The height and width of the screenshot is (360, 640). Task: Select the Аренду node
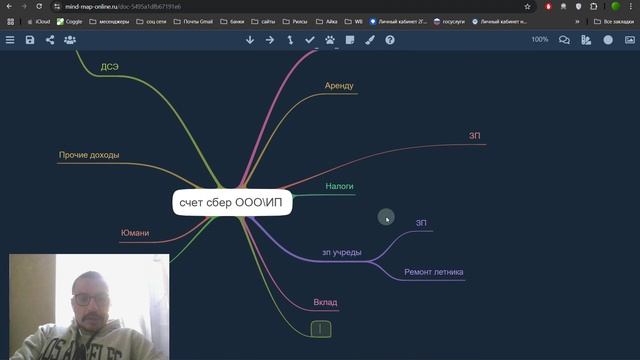click(x=339, y=86)
